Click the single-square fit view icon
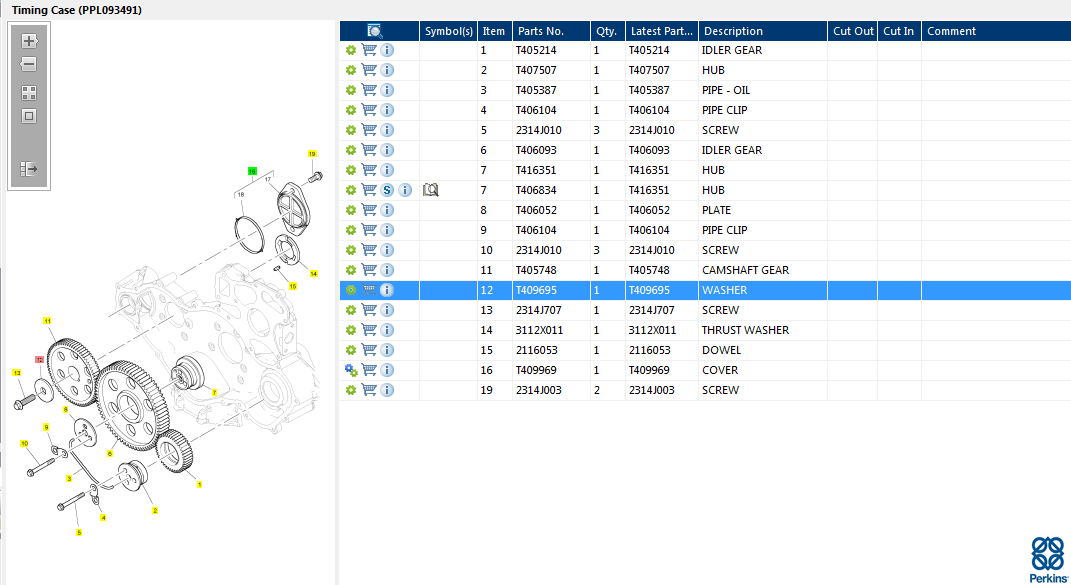Screen dimensions: 1071x585 [29, 116]
